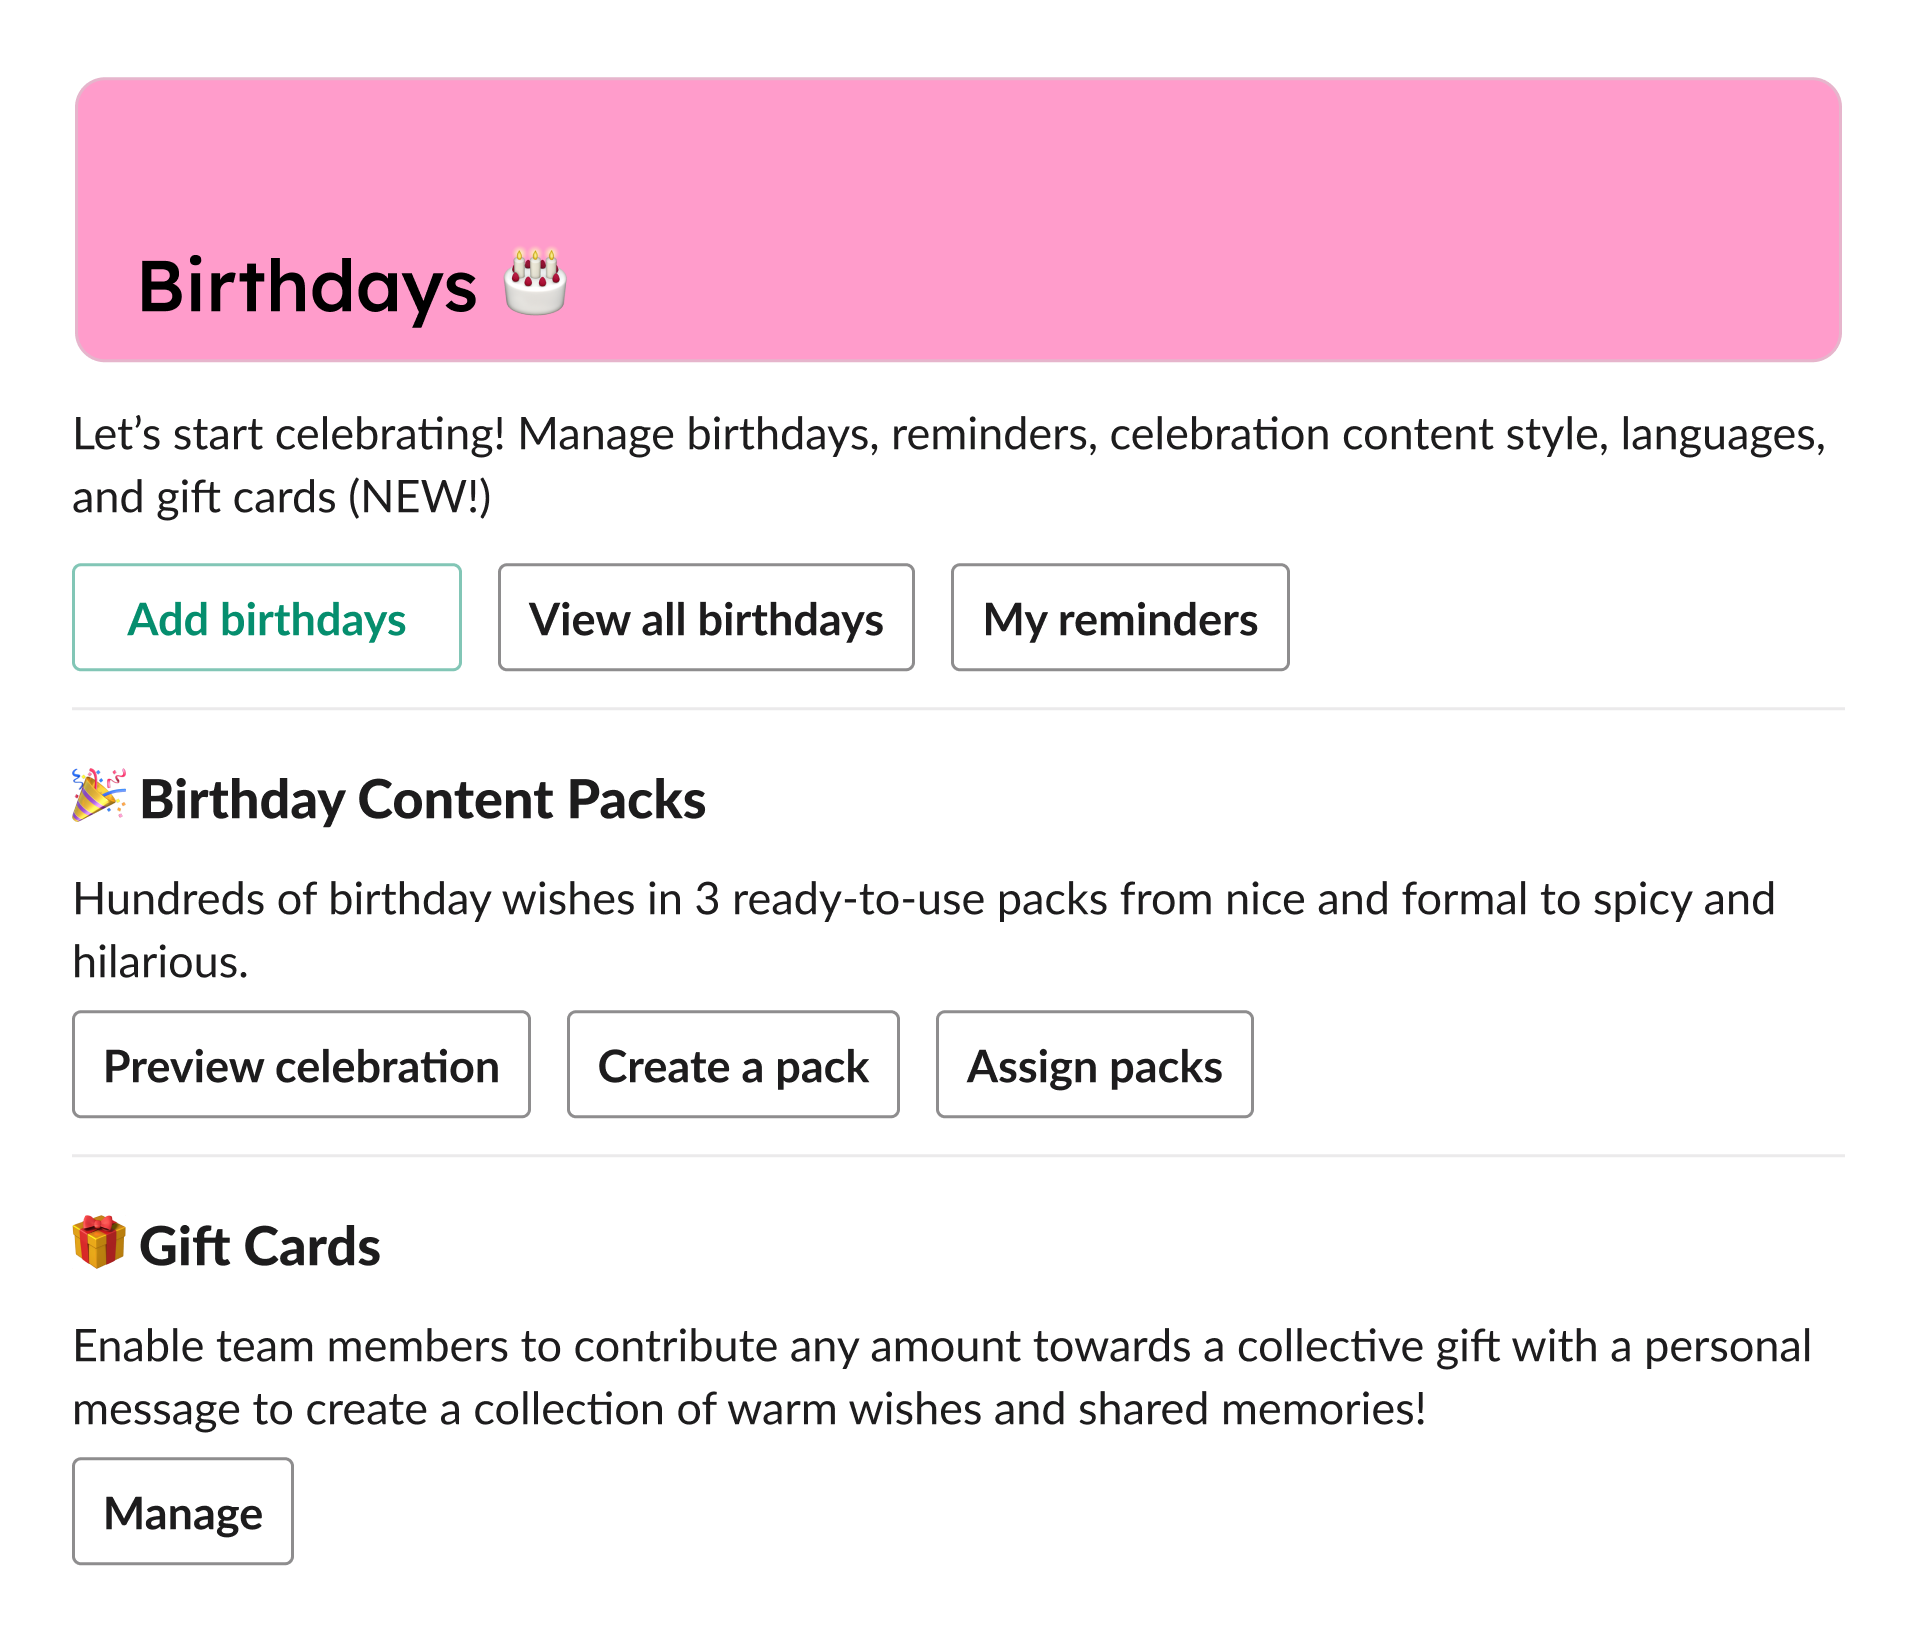Click Manage under Gift Cards

tap(182, 1511)
